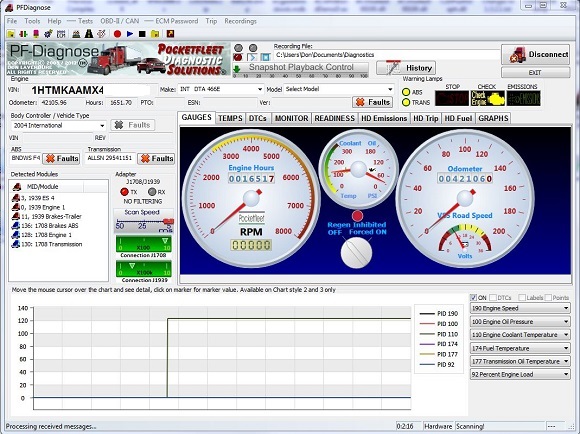Click the STOP warning lamp indicator

point(452,99)
